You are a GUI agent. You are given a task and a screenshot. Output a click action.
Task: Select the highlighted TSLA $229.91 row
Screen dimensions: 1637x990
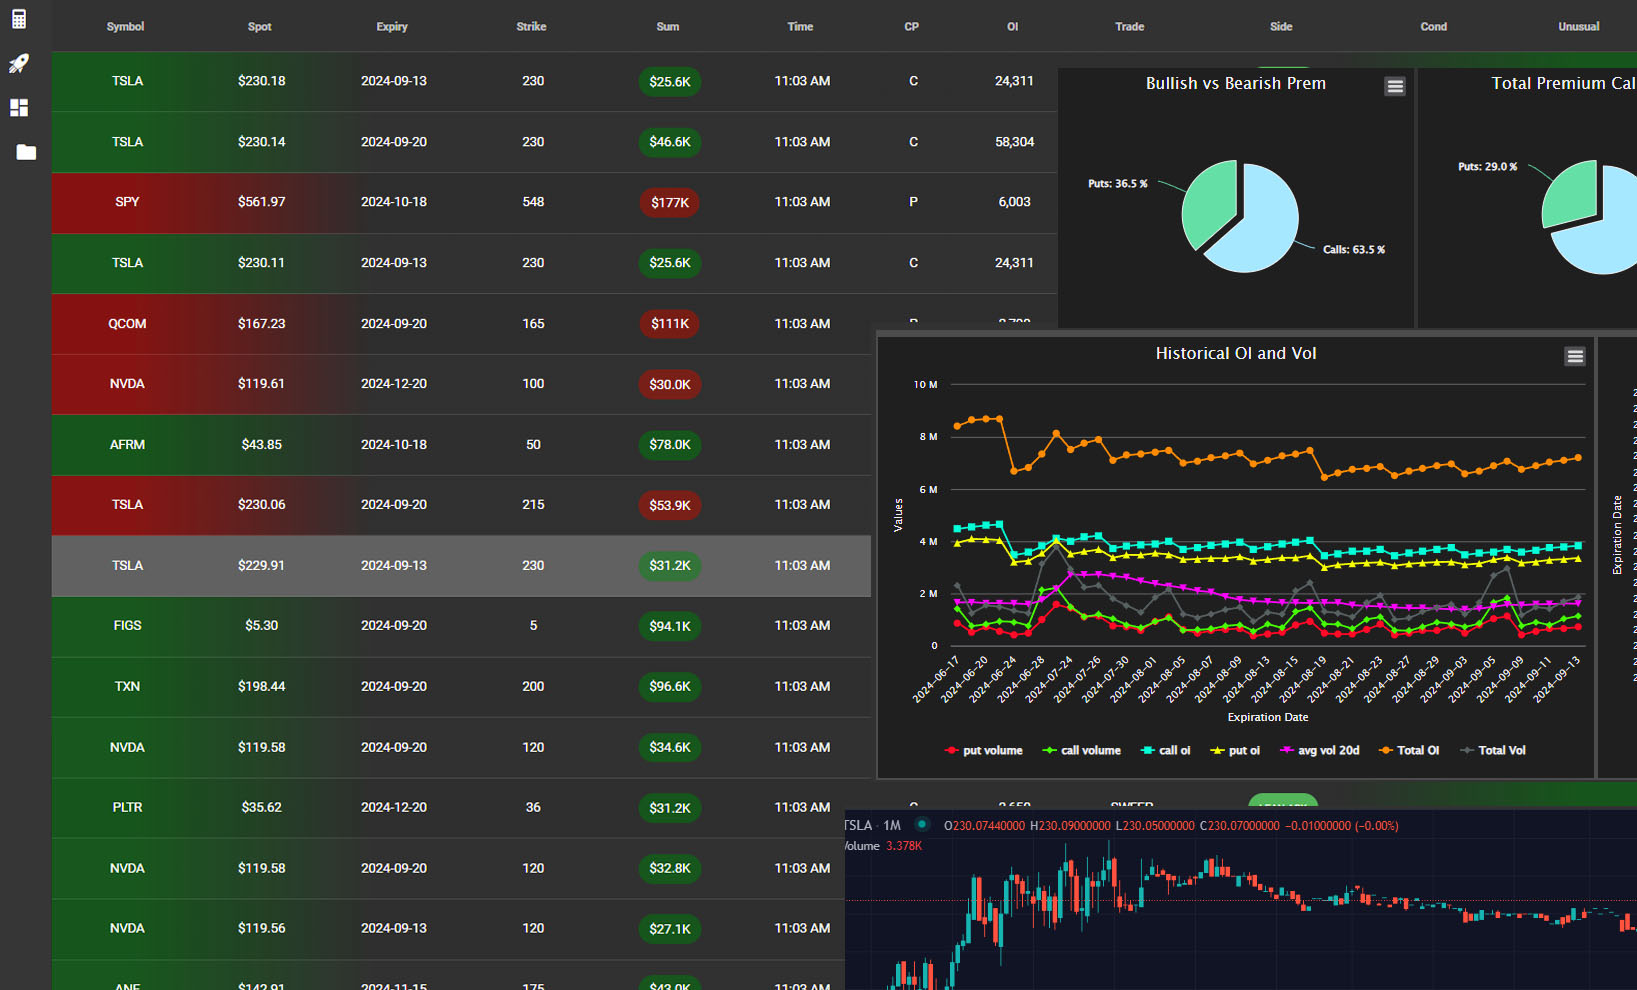pos(461,566)
